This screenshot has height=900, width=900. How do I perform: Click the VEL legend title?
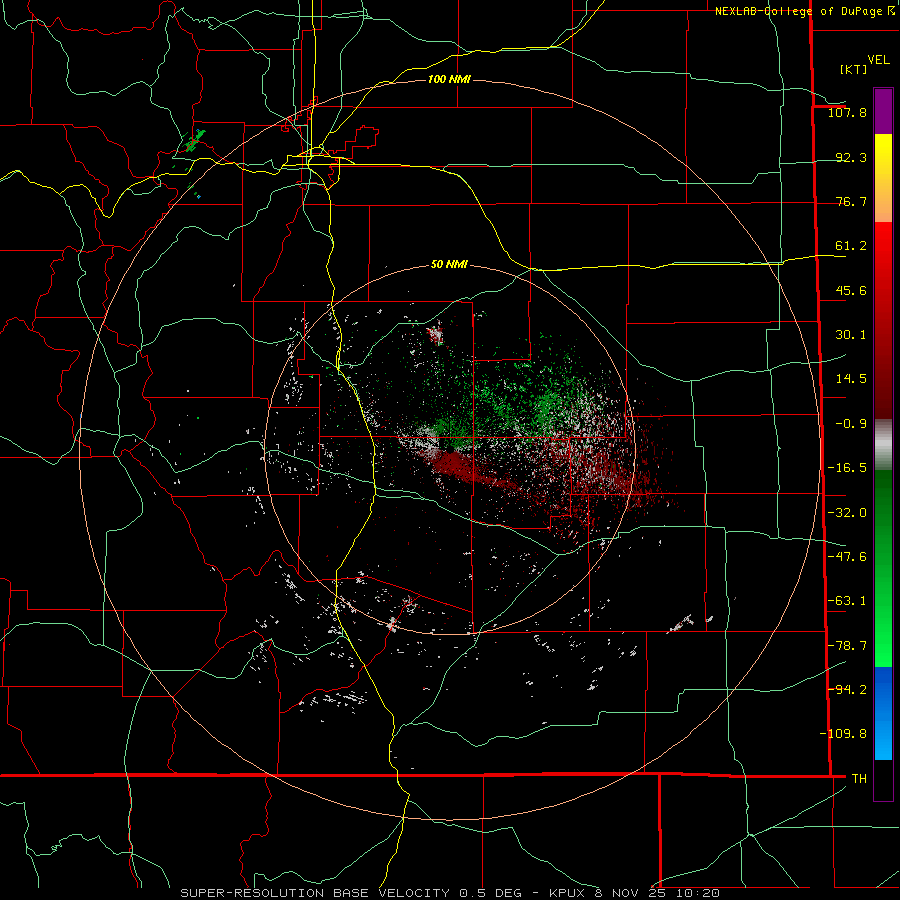tap(878, 60)
